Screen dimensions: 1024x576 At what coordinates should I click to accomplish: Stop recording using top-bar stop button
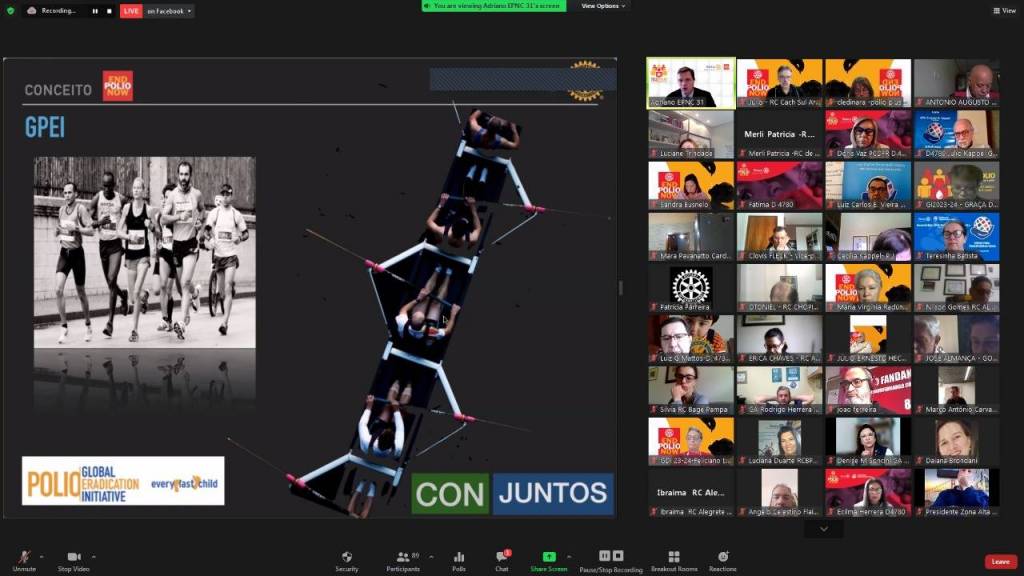click(108, 11)
